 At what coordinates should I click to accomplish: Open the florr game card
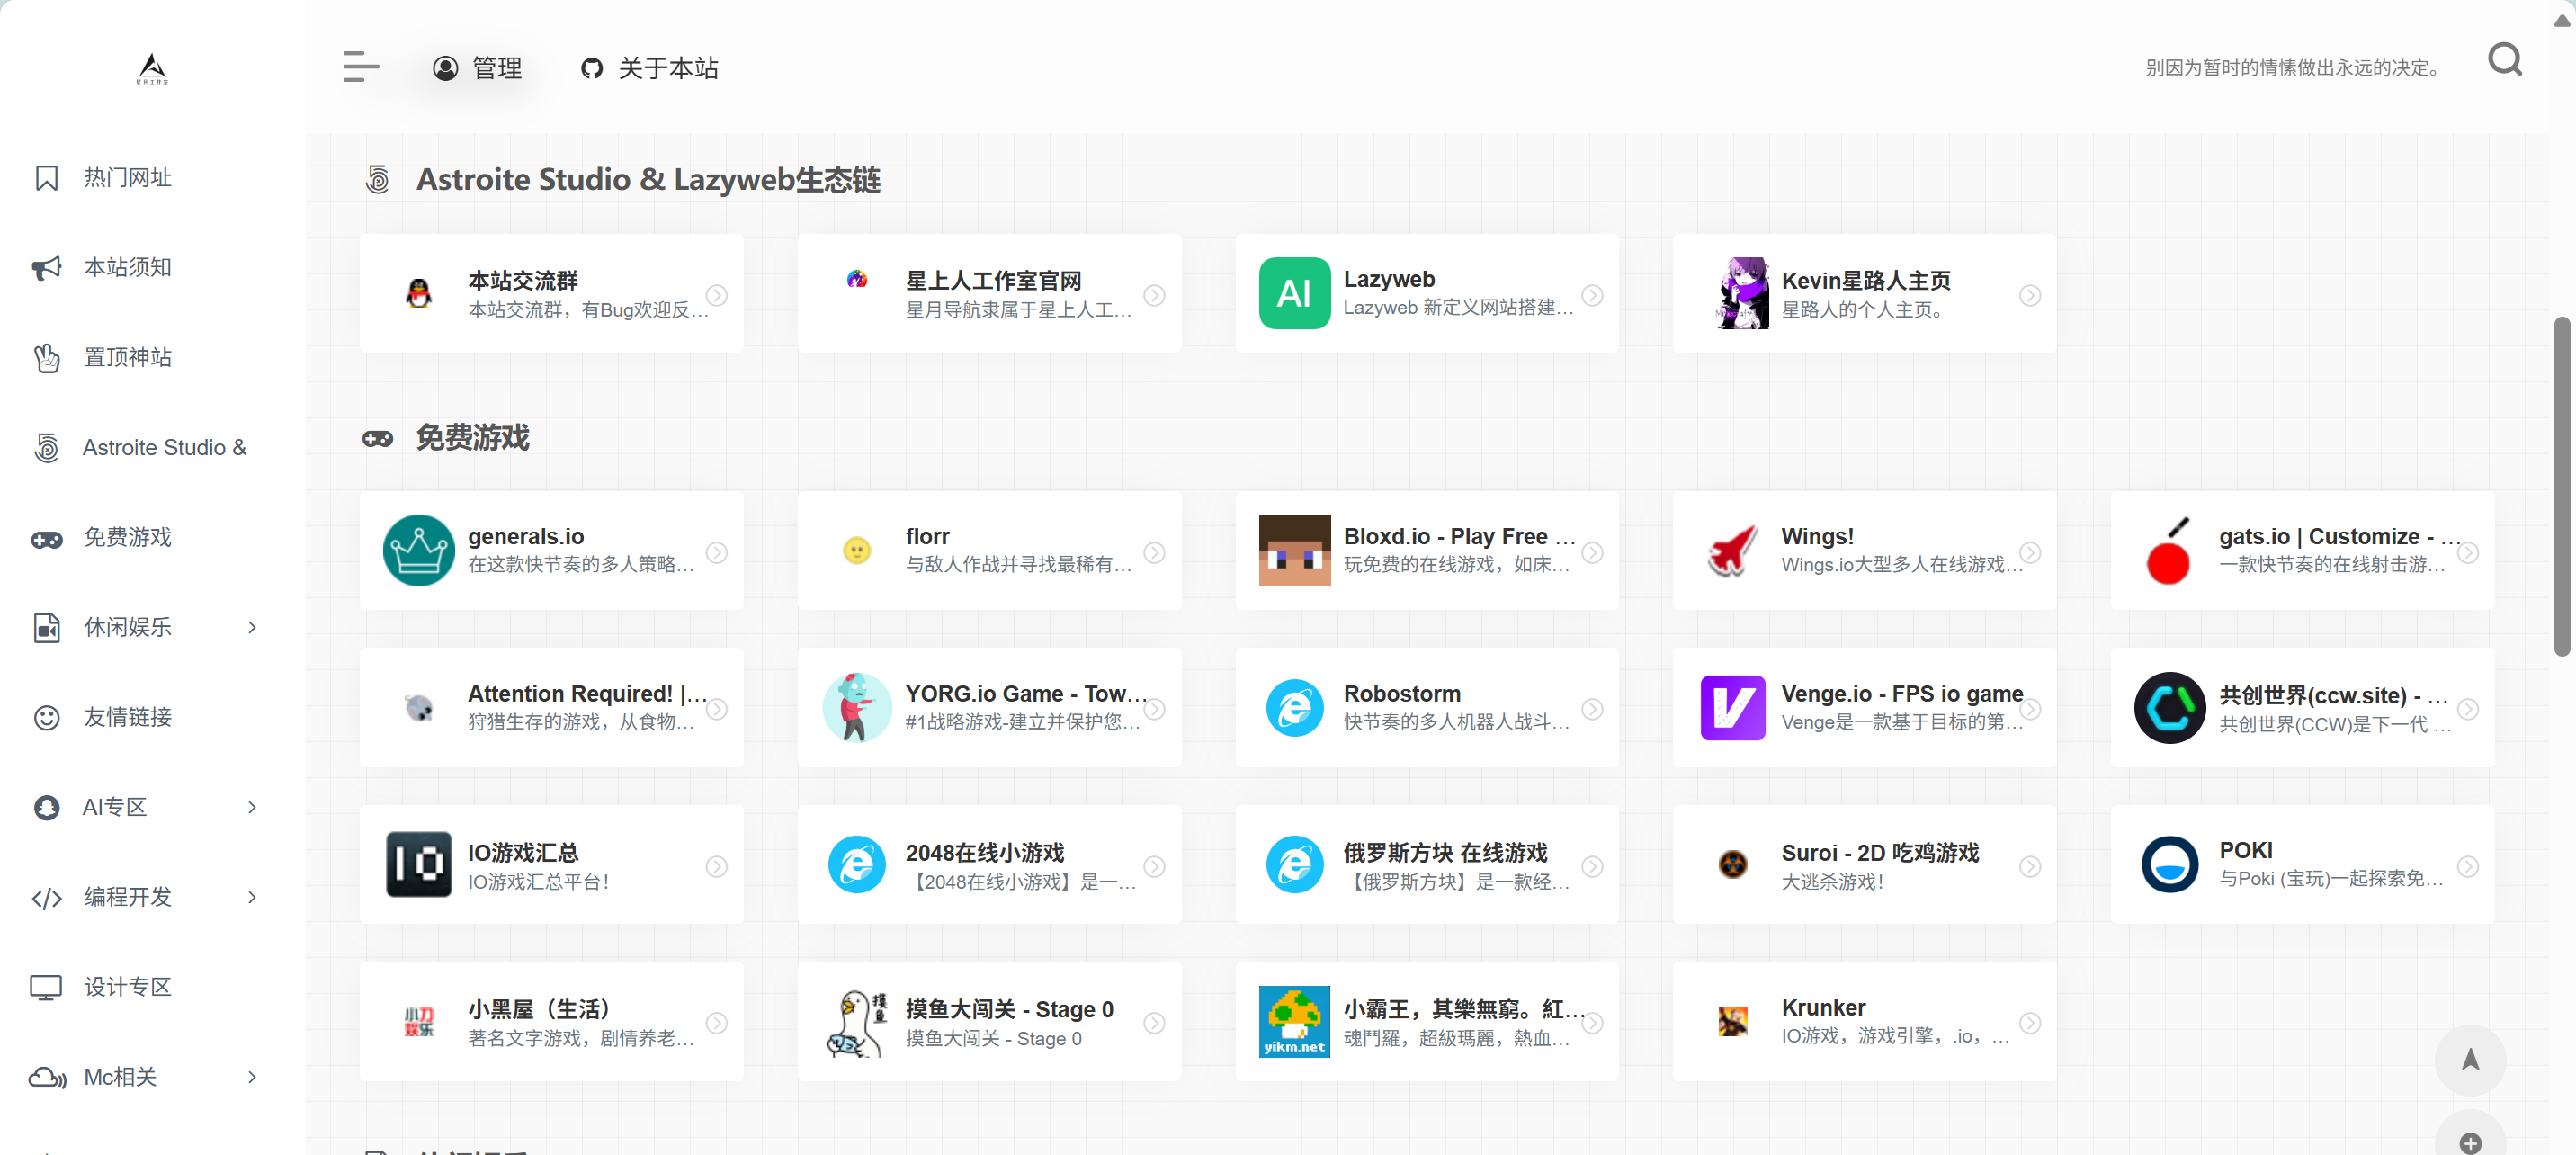(989, 551)
